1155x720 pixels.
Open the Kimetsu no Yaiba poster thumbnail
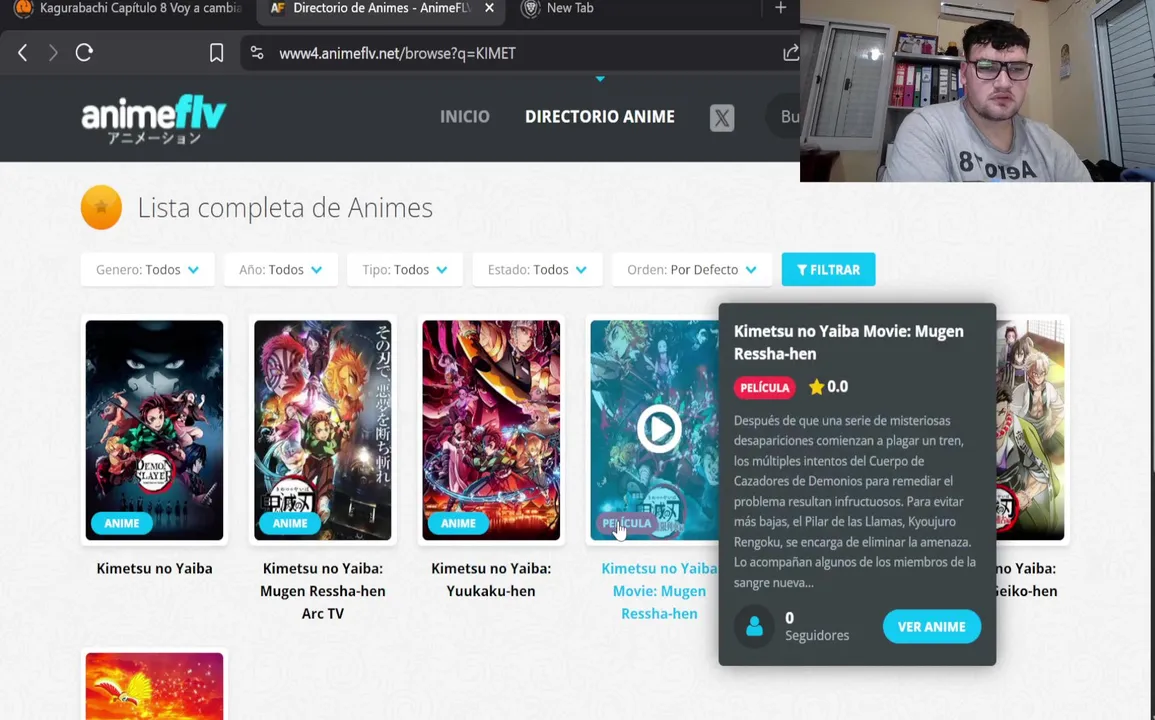click(154, 430)
